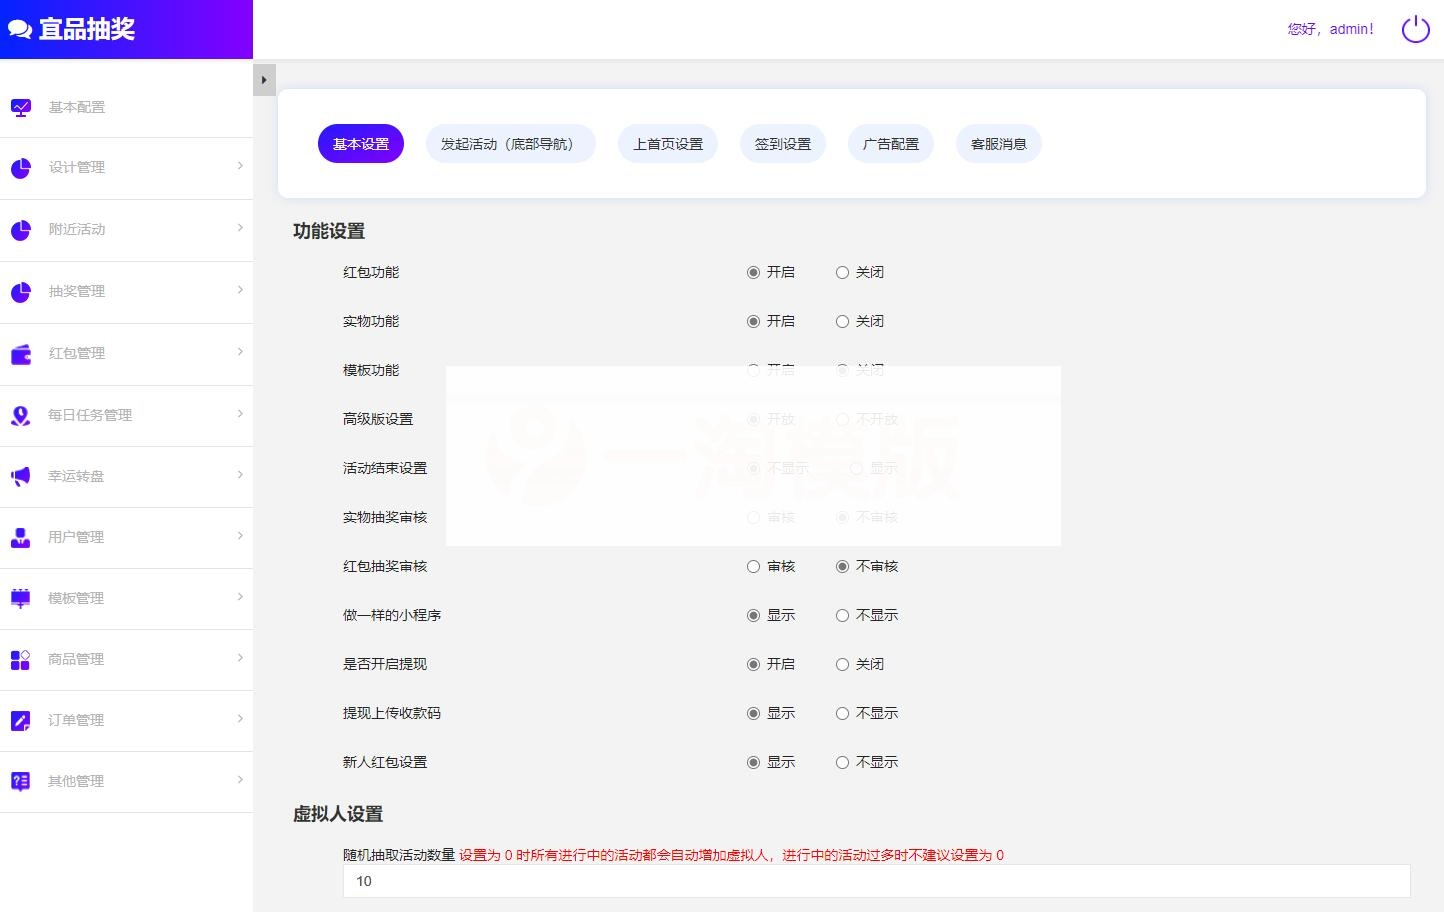Image resolution: width=1444 pixels, height=912 pixels.
Task: Expand the 抽奖管理 sidebar menu
Action: coord(127,291)
